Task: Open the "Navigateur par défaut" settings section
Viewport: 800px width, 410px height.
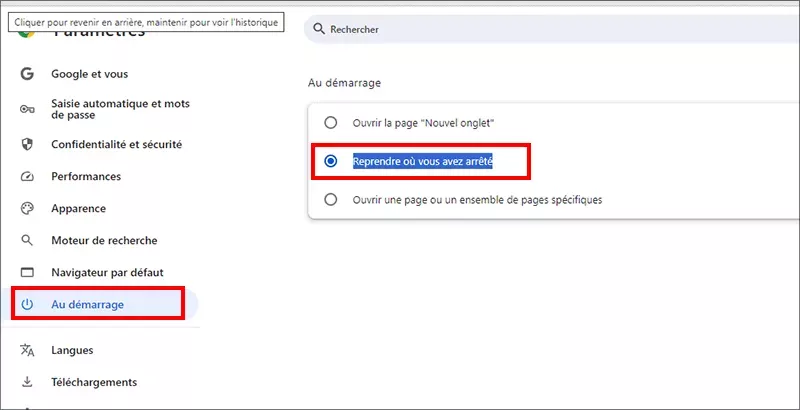Action: tap(107, 272)
